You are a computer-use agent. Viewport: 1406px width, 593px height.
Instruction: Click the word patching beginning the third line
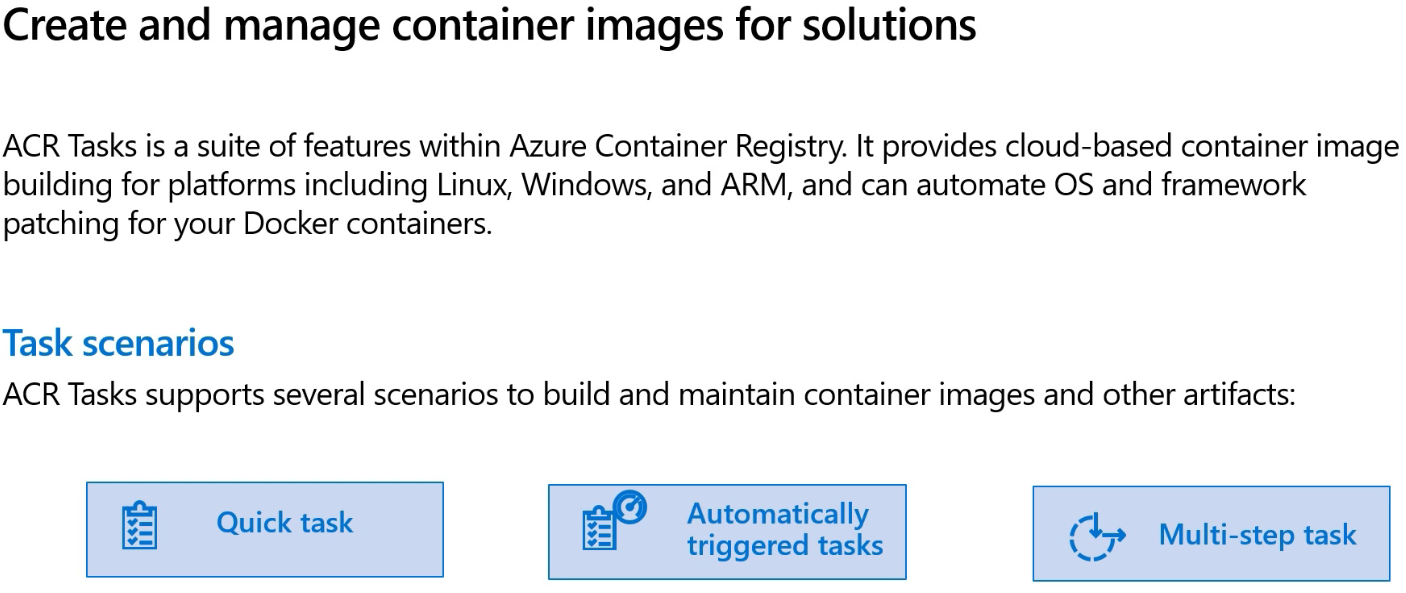[50, 224]
